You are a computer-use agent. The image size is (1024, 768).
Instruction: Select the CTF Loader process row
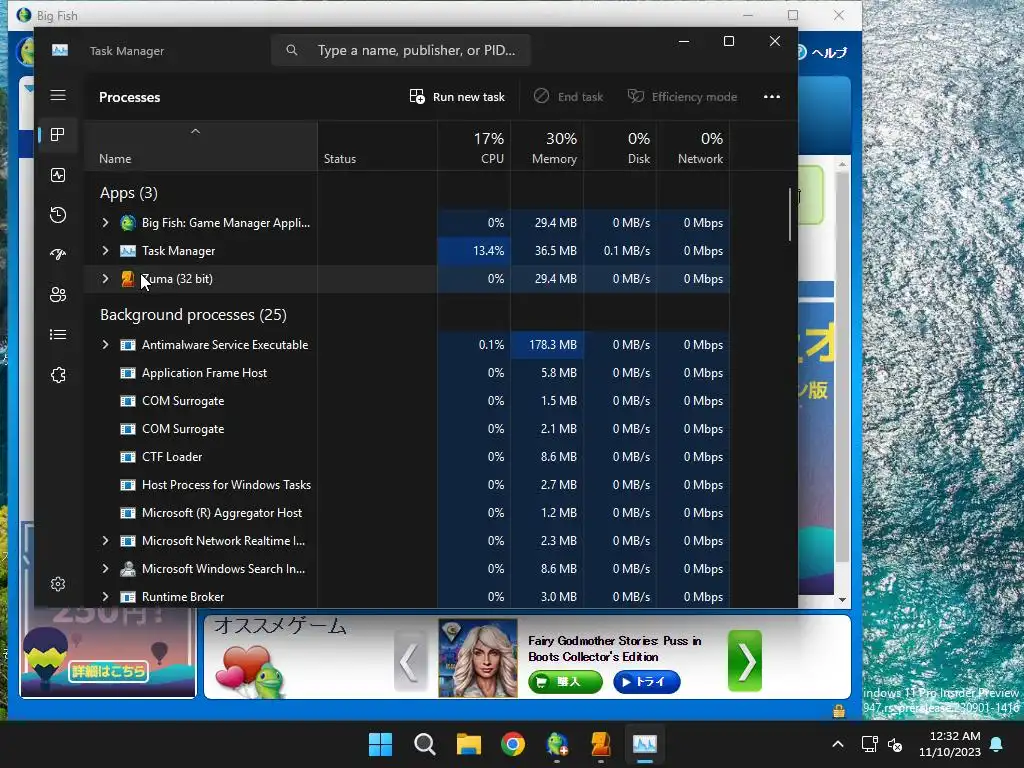[x=406, y=457]
